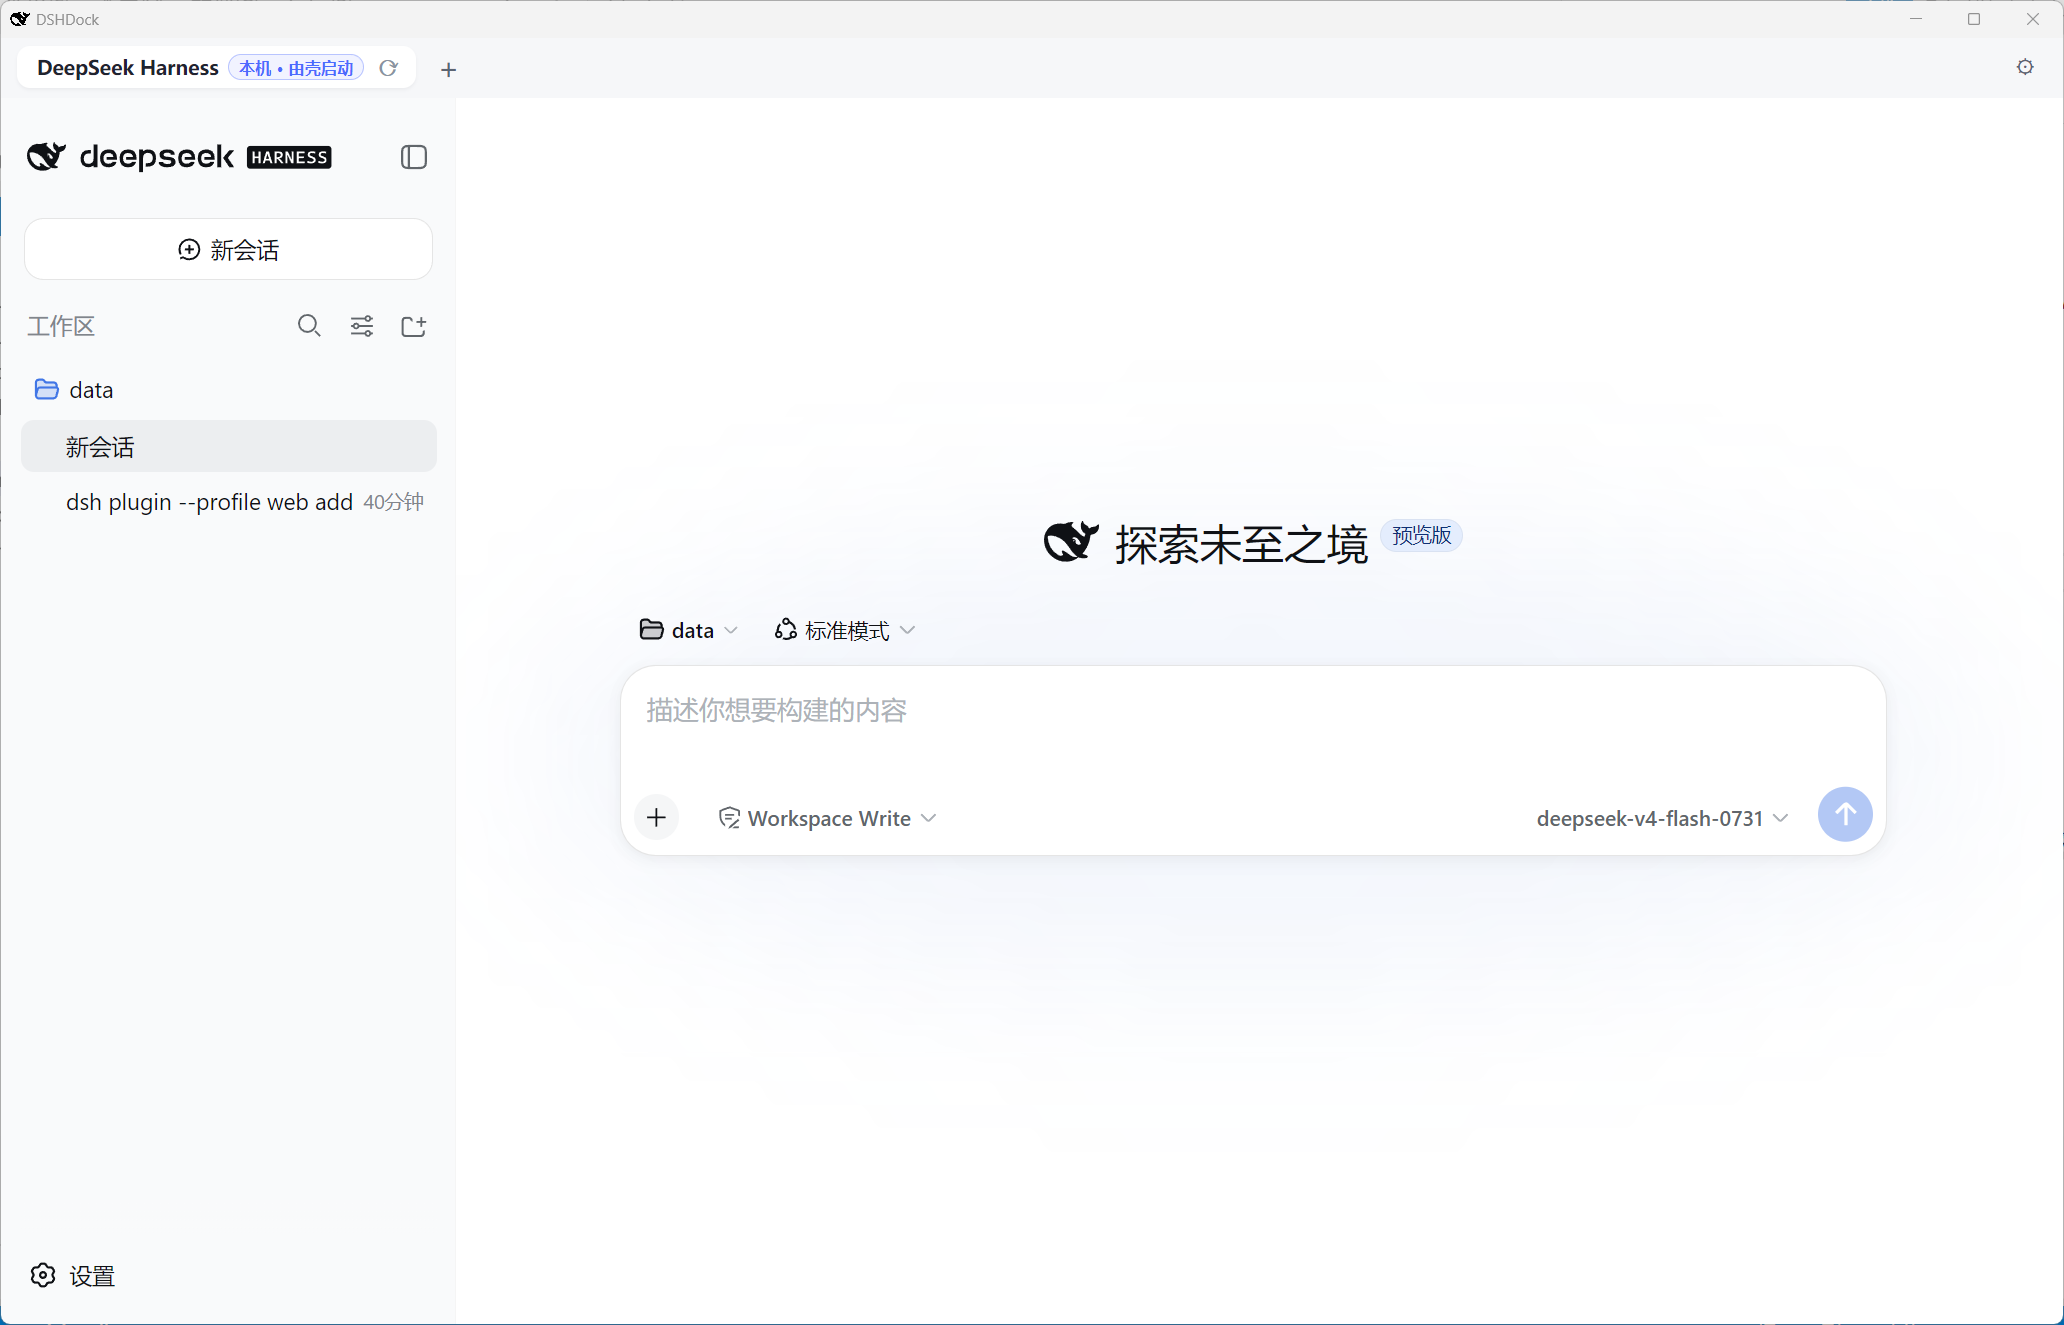Screen dimensions: 2064x1325
Task: Search the workspace with the magnifier icon
Action: click(x=309, y=326)
